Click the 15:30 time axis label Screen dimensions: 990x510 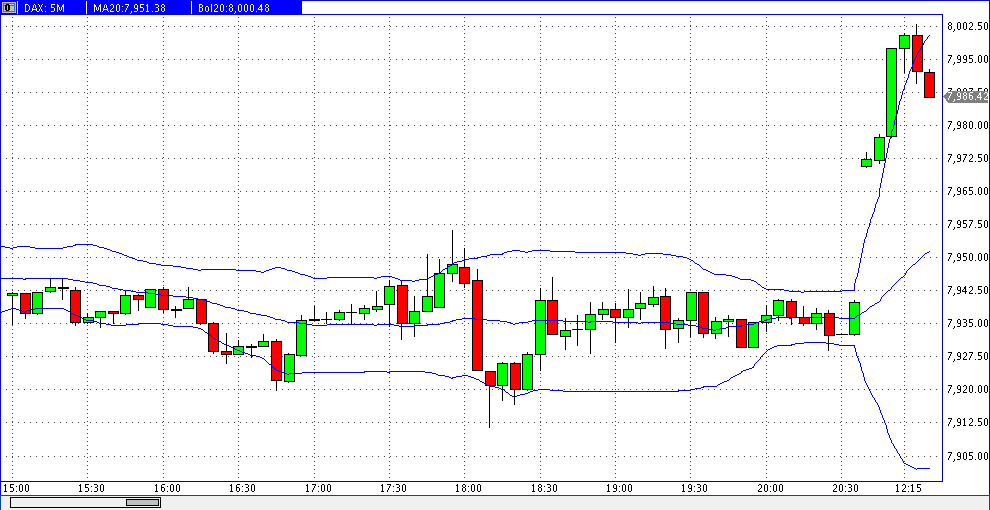click(91, 489)
